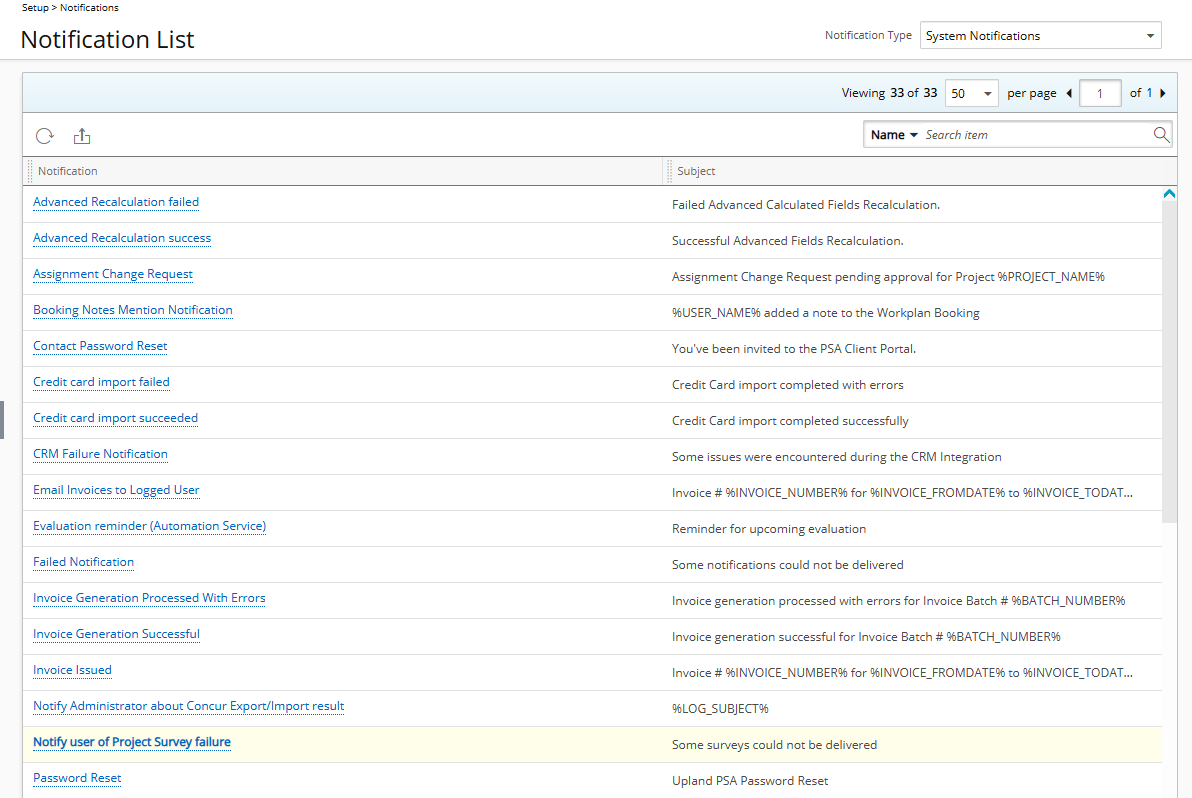The height and width of the screenshot is (798, 1192).
Task: Open Credit card import succeeded link
Action: tap(115, 418)
